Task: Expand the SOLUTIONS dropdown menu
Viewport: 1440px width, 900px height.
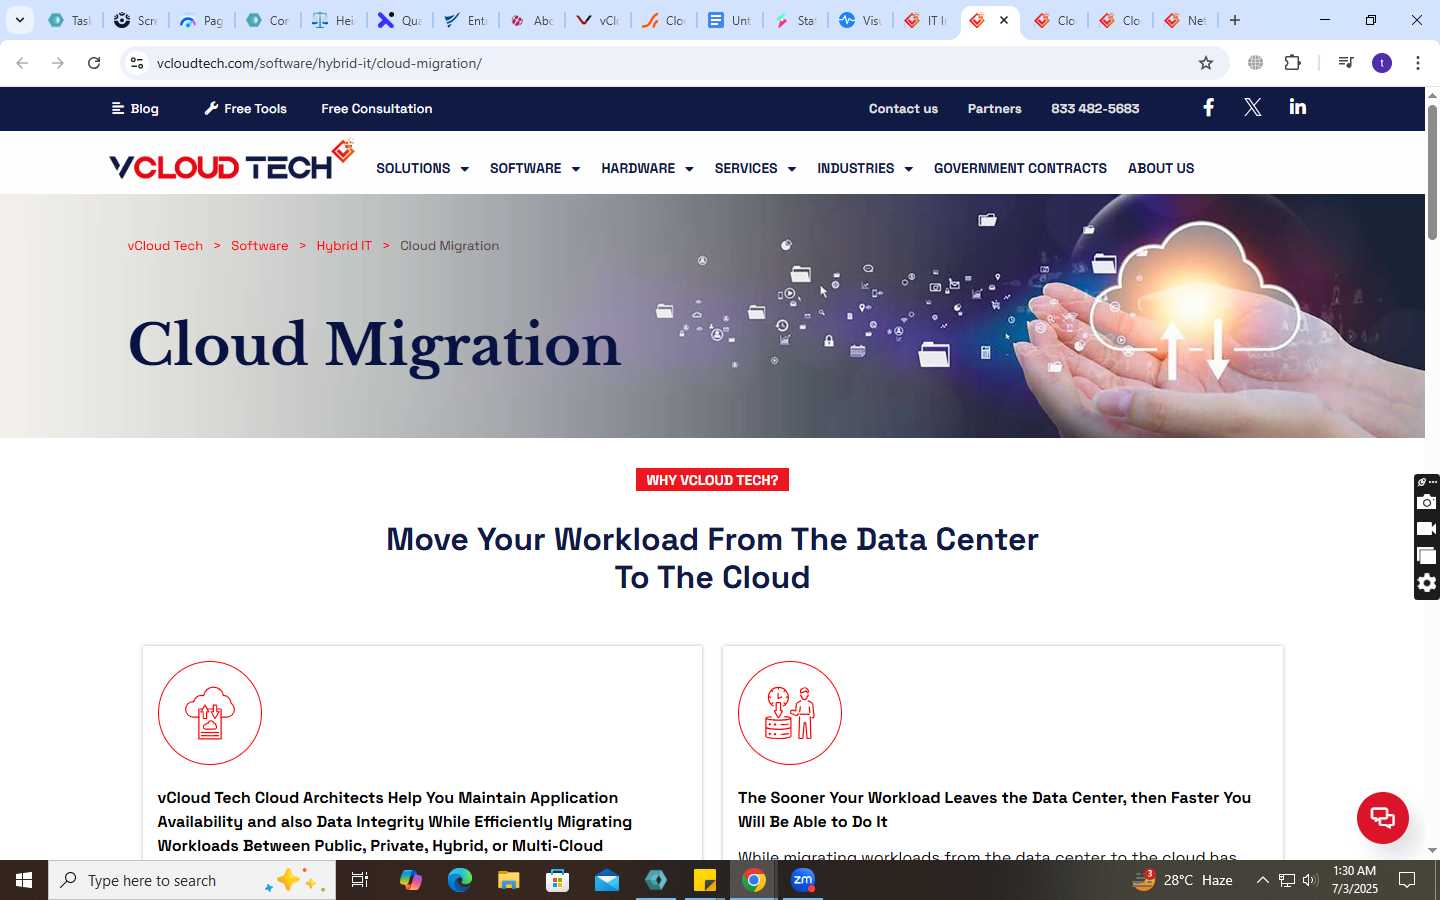Action: point(422,168)
